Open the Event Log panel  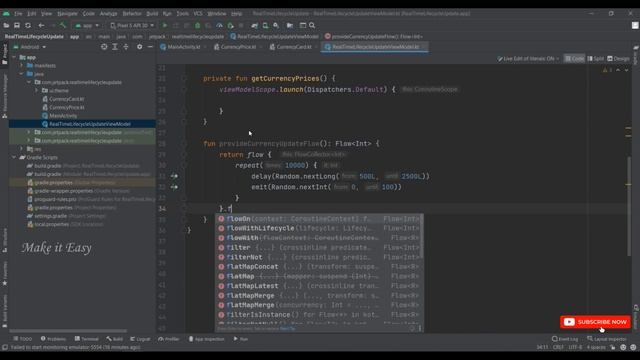pyautogui.click(x=565, y=339)
